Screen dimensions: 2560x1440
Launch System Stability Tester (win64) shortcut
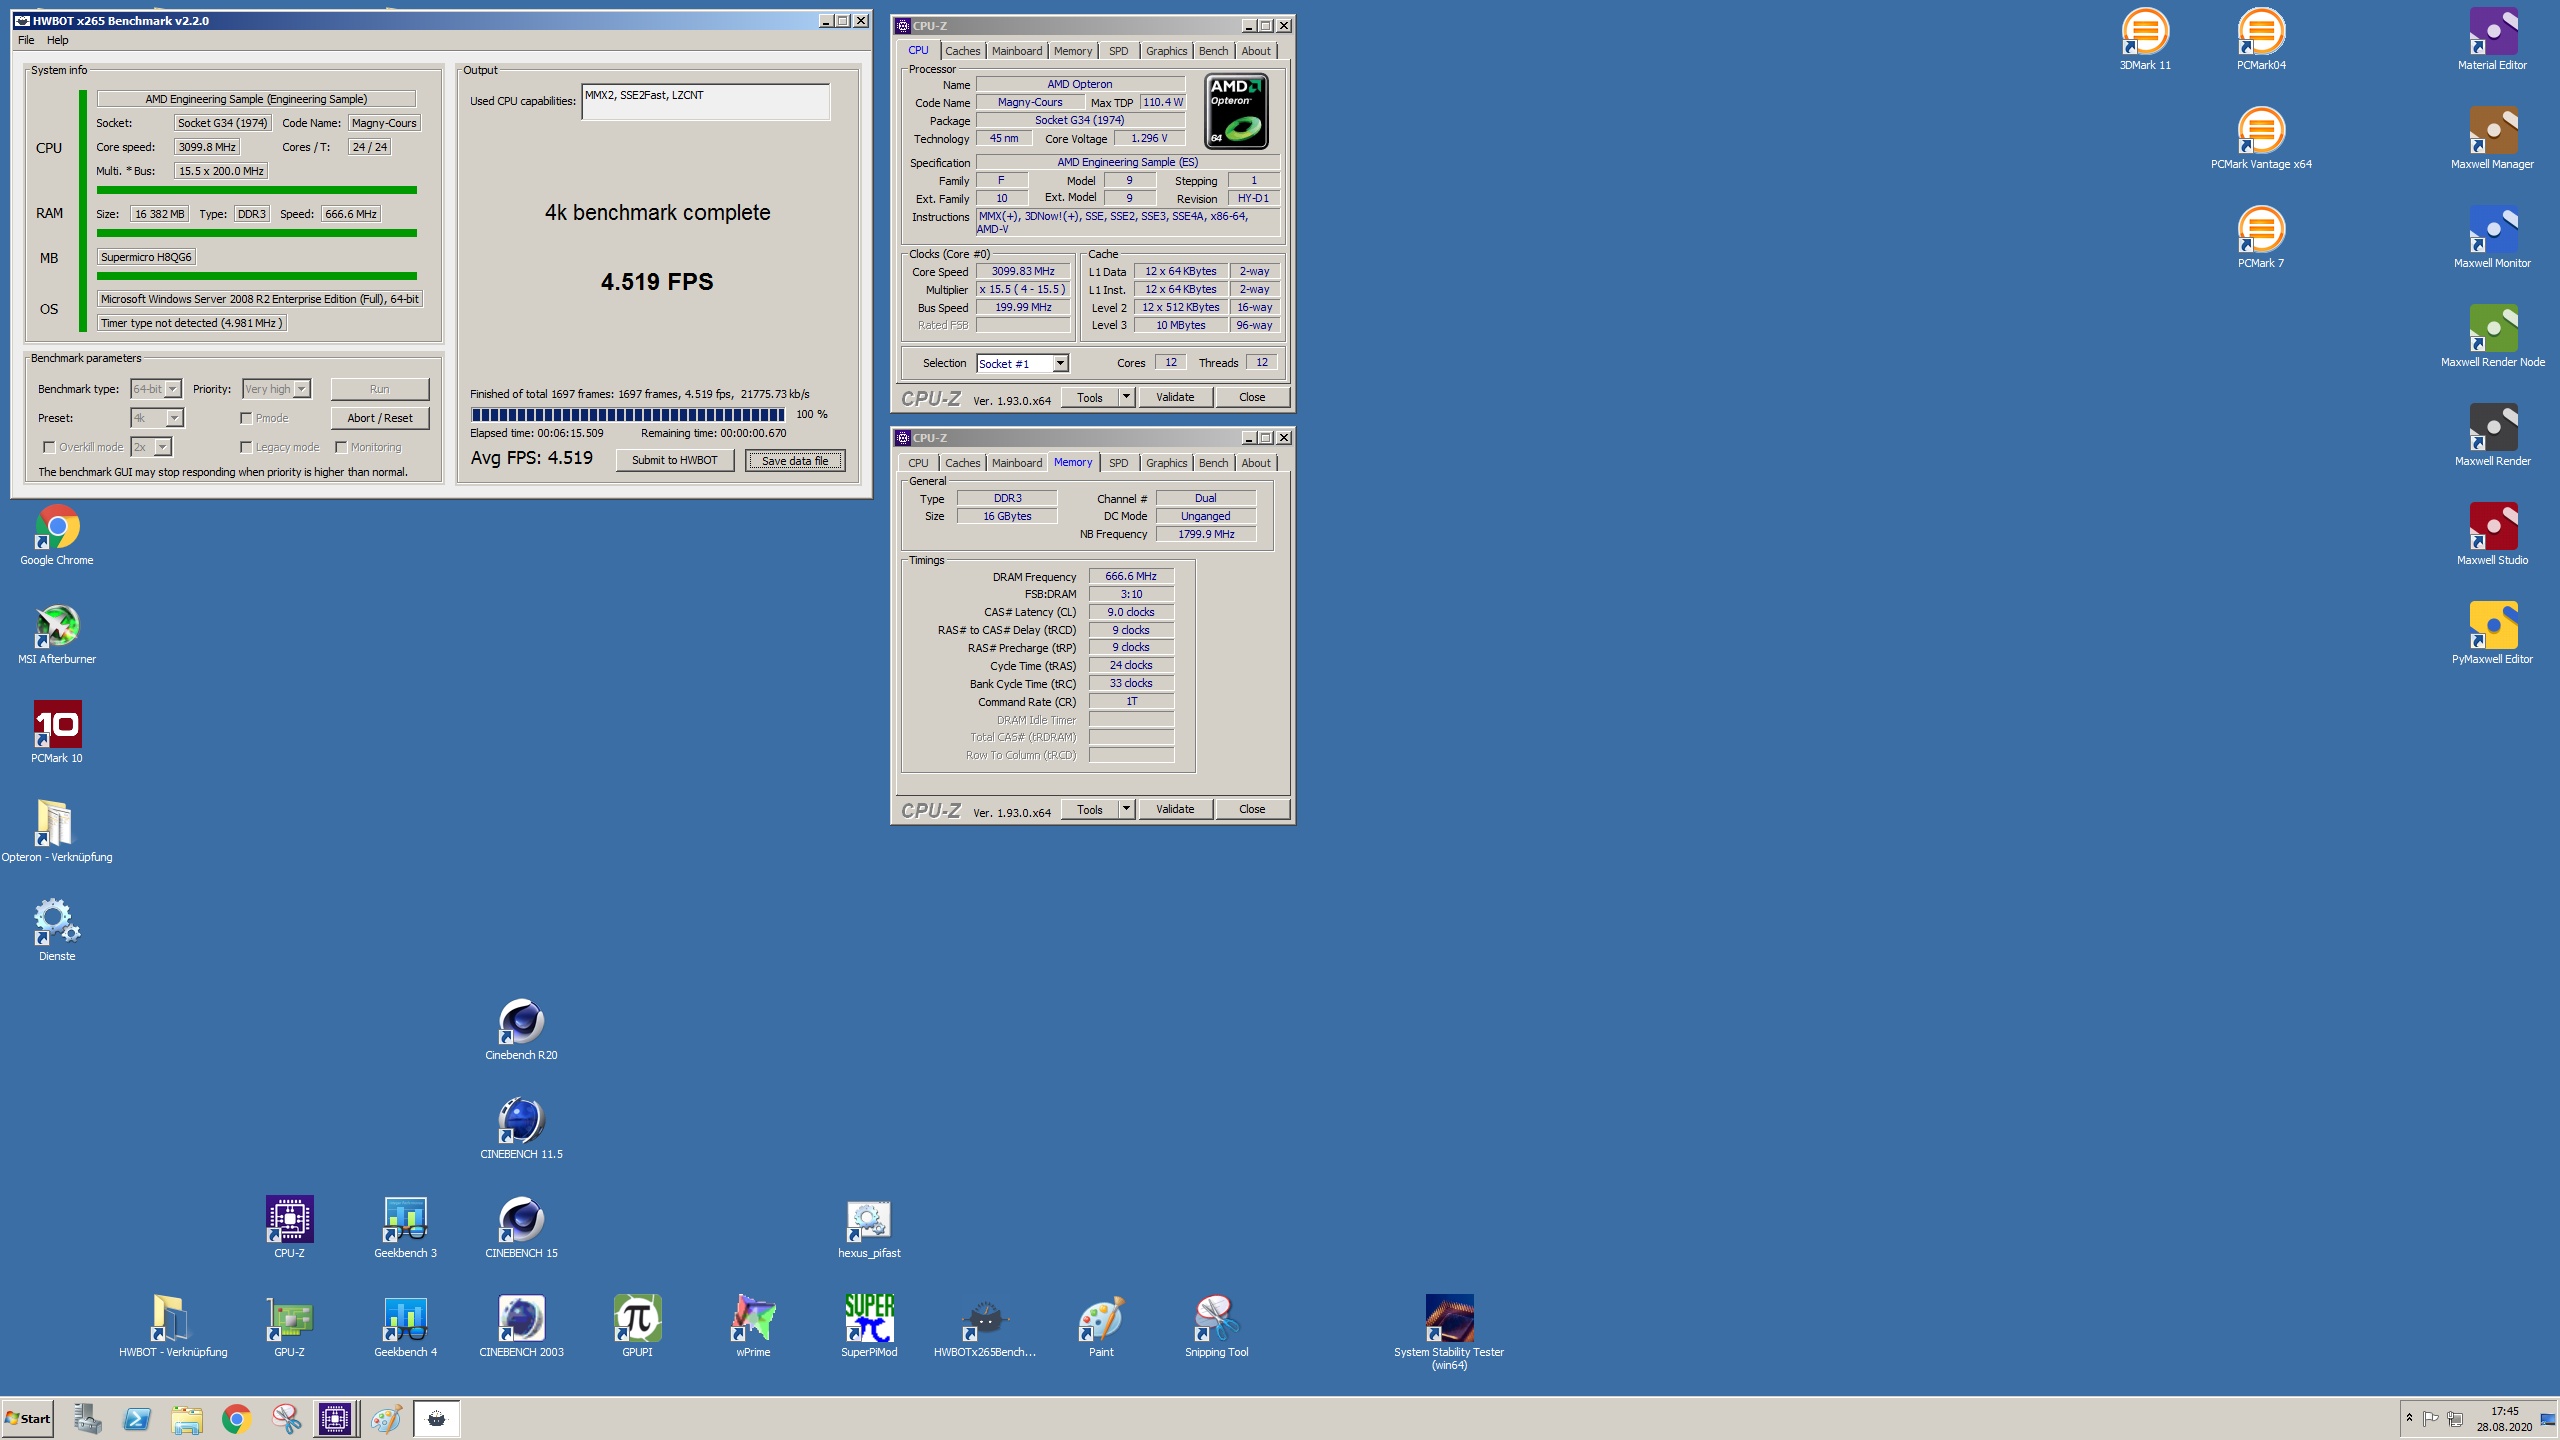(x=1449, y=1333)
